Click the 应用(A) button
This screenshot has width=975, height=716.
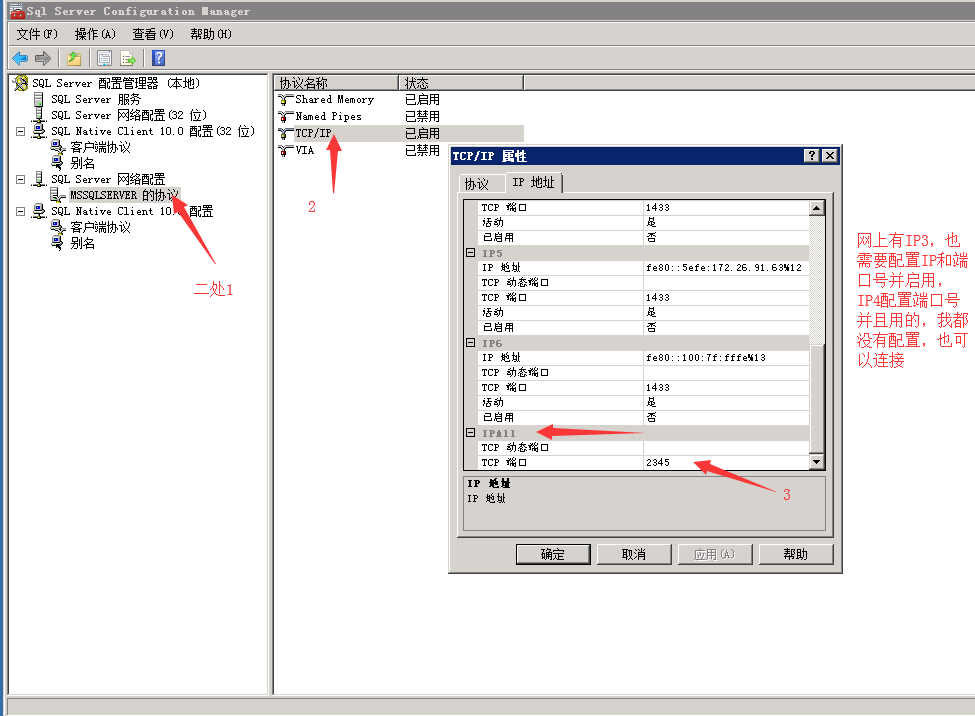pyautogui.click(x=715, y=554)
